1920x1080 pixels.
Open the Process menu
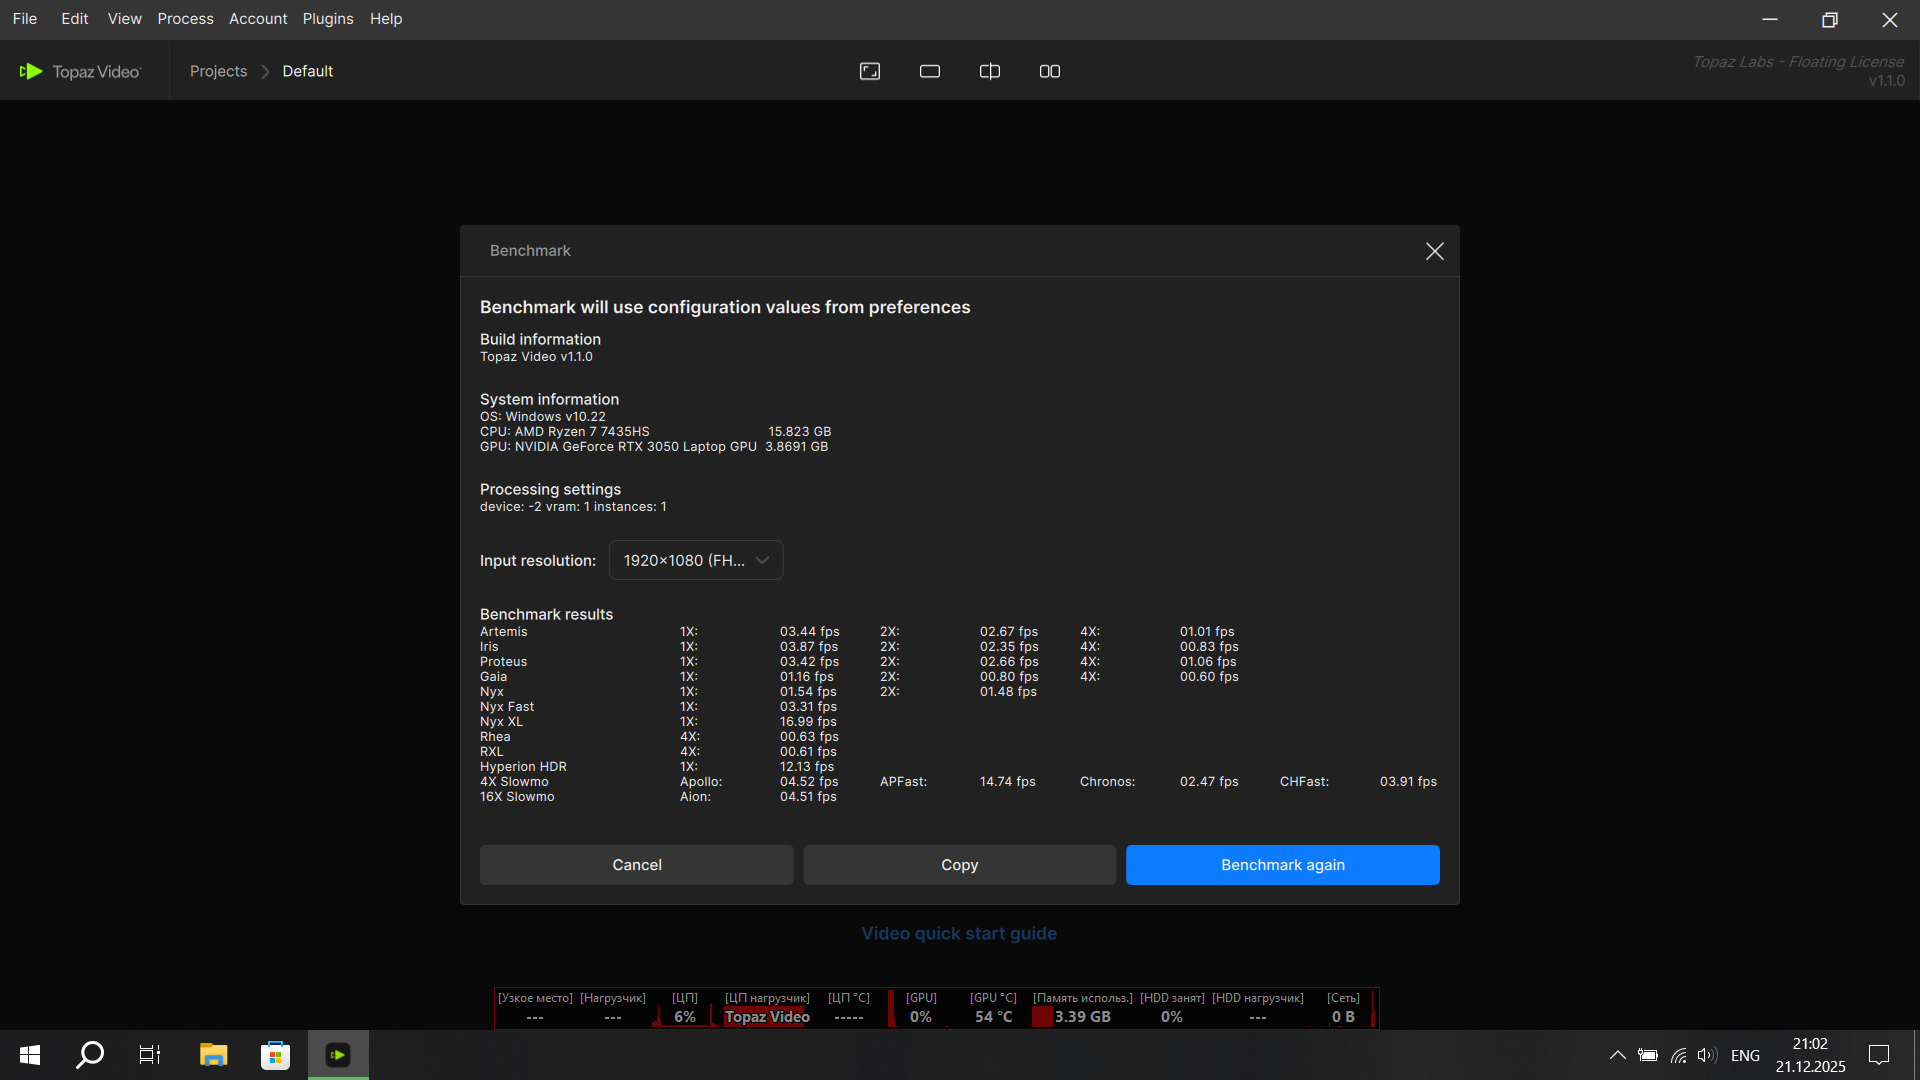[185, 19]
